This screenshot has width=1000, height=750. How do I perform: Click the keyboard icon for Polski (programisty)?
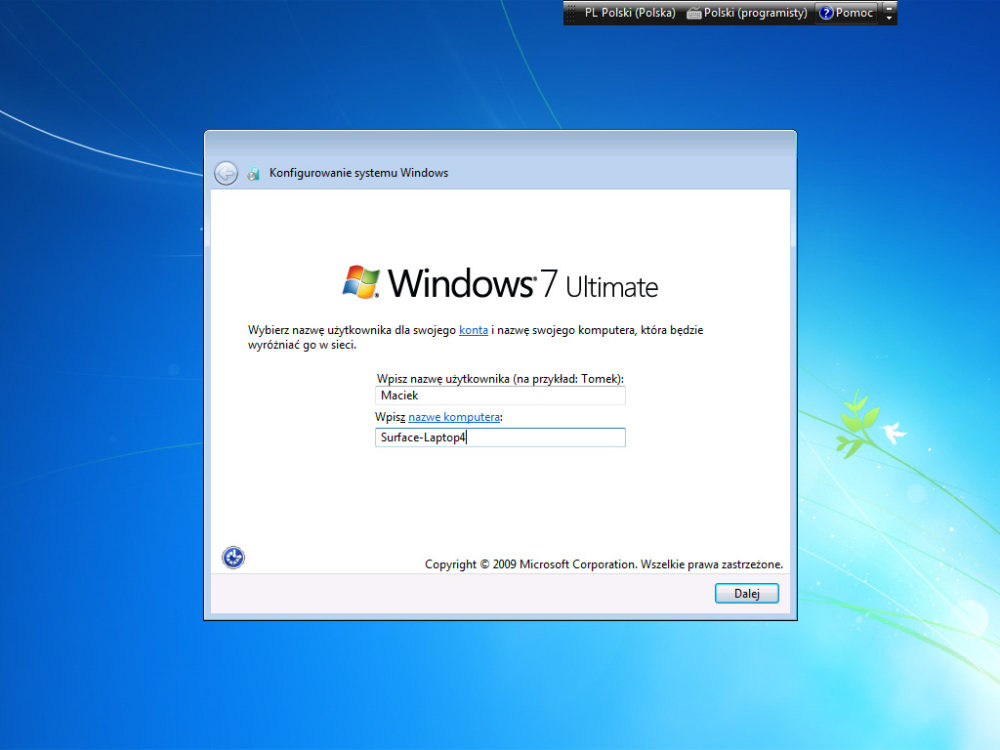click(x=694, y=13)
